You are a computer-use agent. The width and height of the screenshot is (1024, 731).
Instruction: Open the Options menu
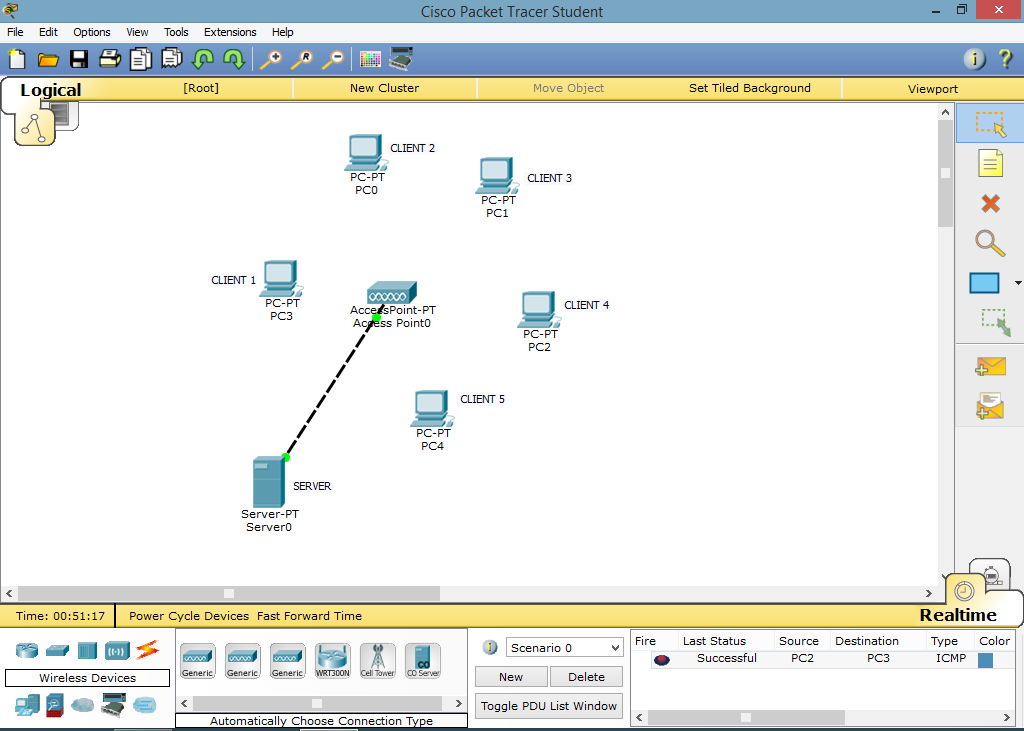pyautogui.click(x=91, y=32)
